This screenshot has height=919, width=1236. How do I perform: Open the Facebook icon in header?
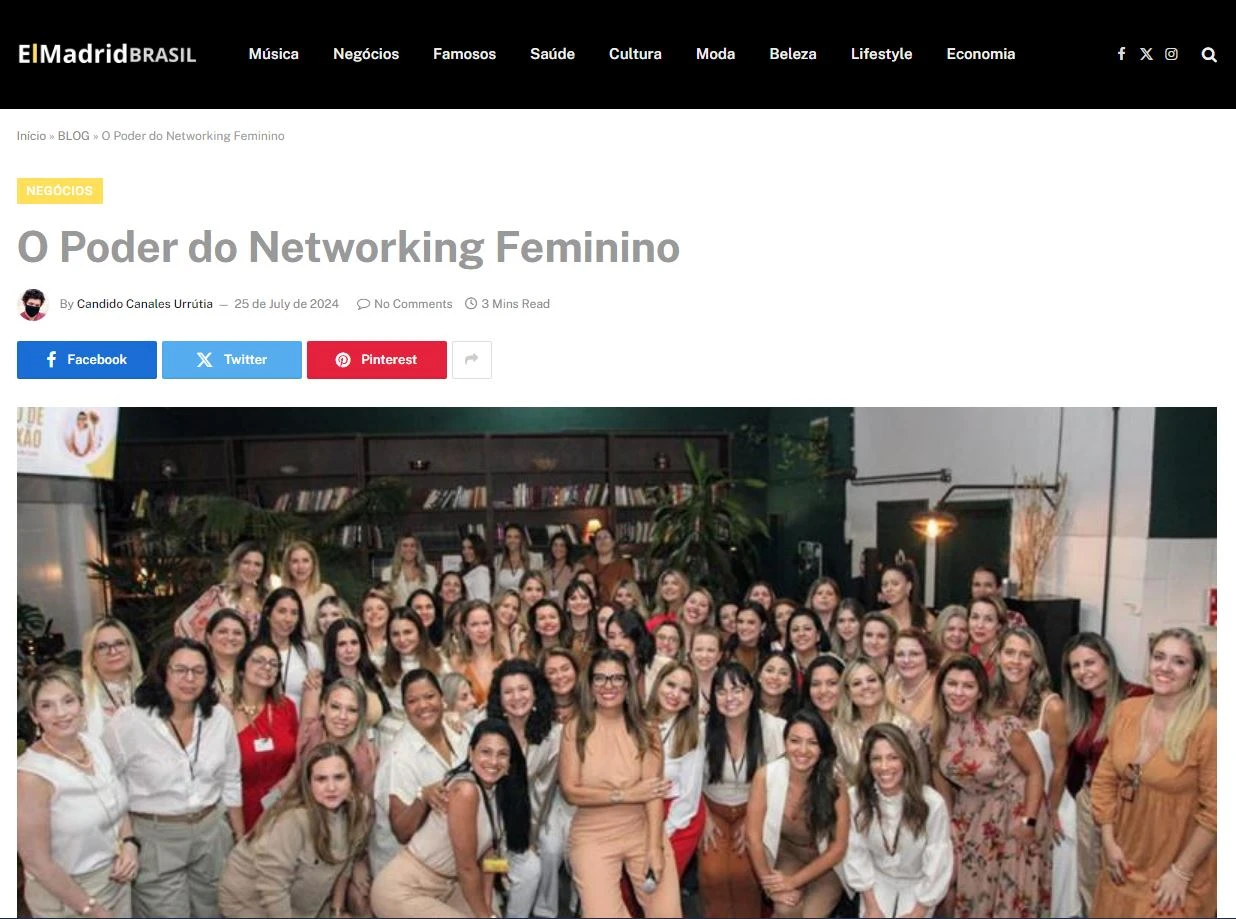pos(1121,54)
